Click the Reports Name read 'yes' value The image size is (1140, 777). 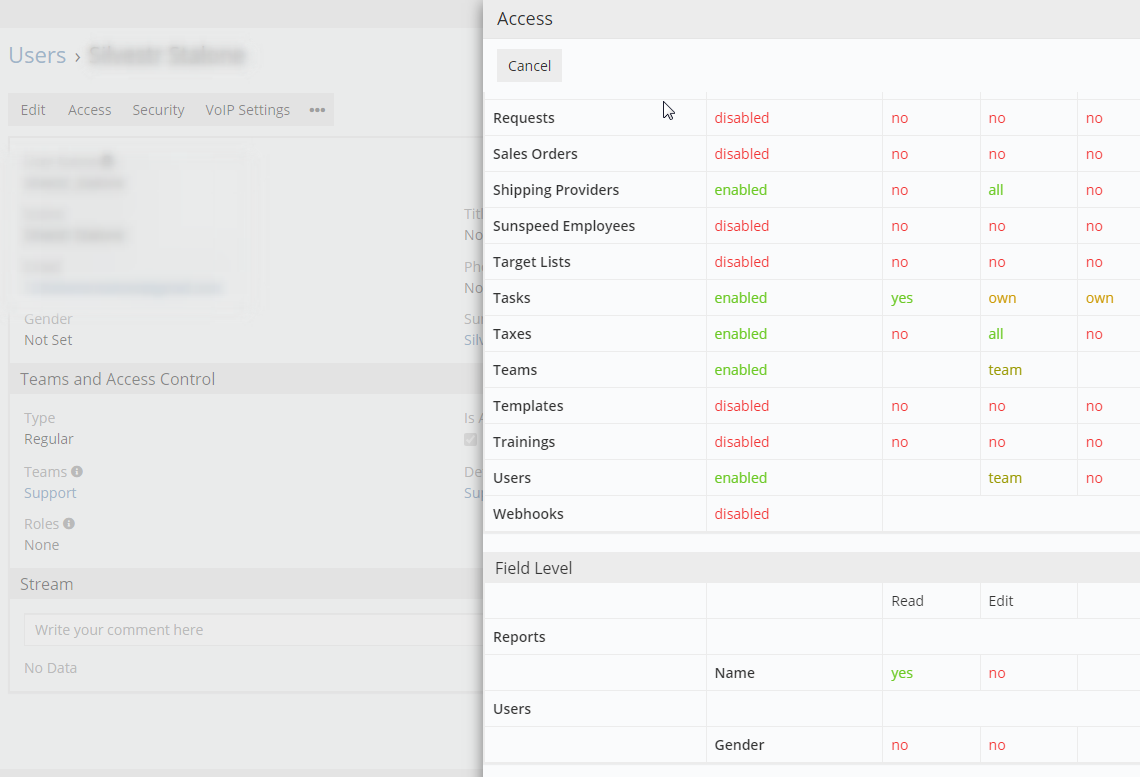coord(902,673)
